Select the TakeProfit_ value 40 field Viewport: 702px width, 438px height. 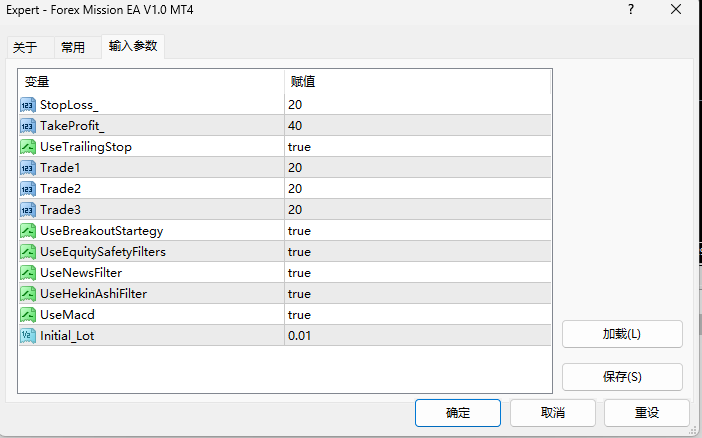(418, 126)
